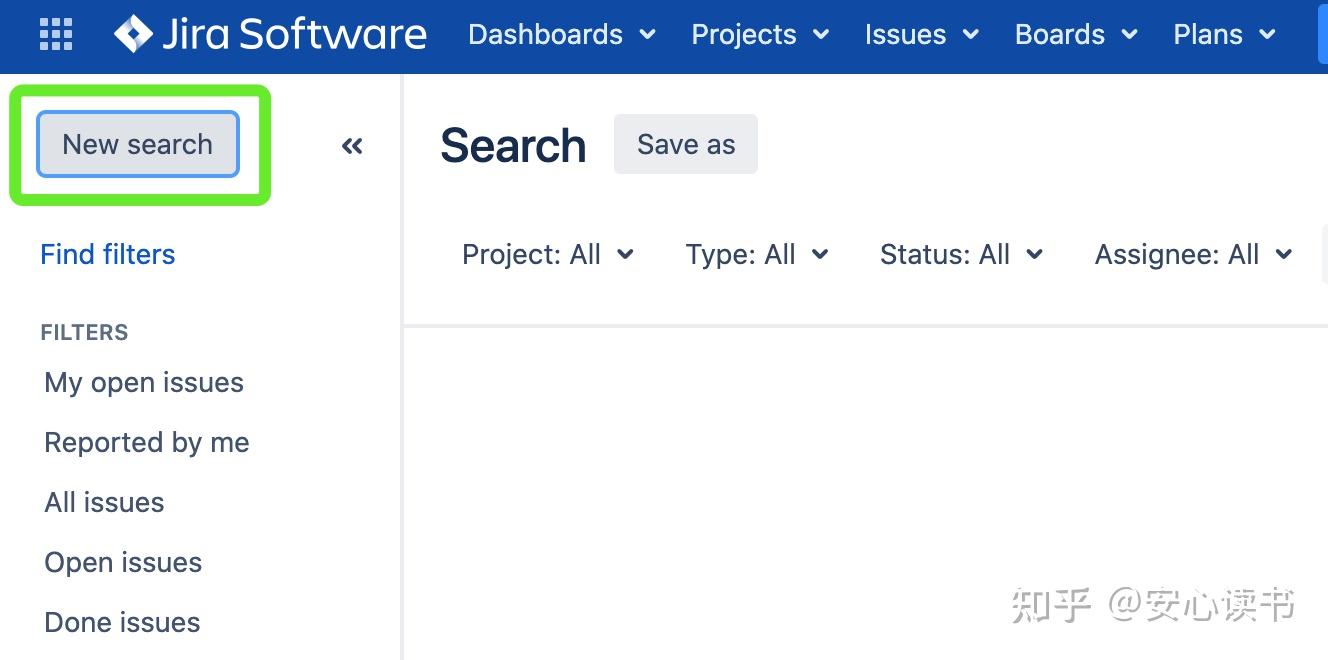Select the Done issues filter
1328x660 pixels.
(x=122, y=622)
